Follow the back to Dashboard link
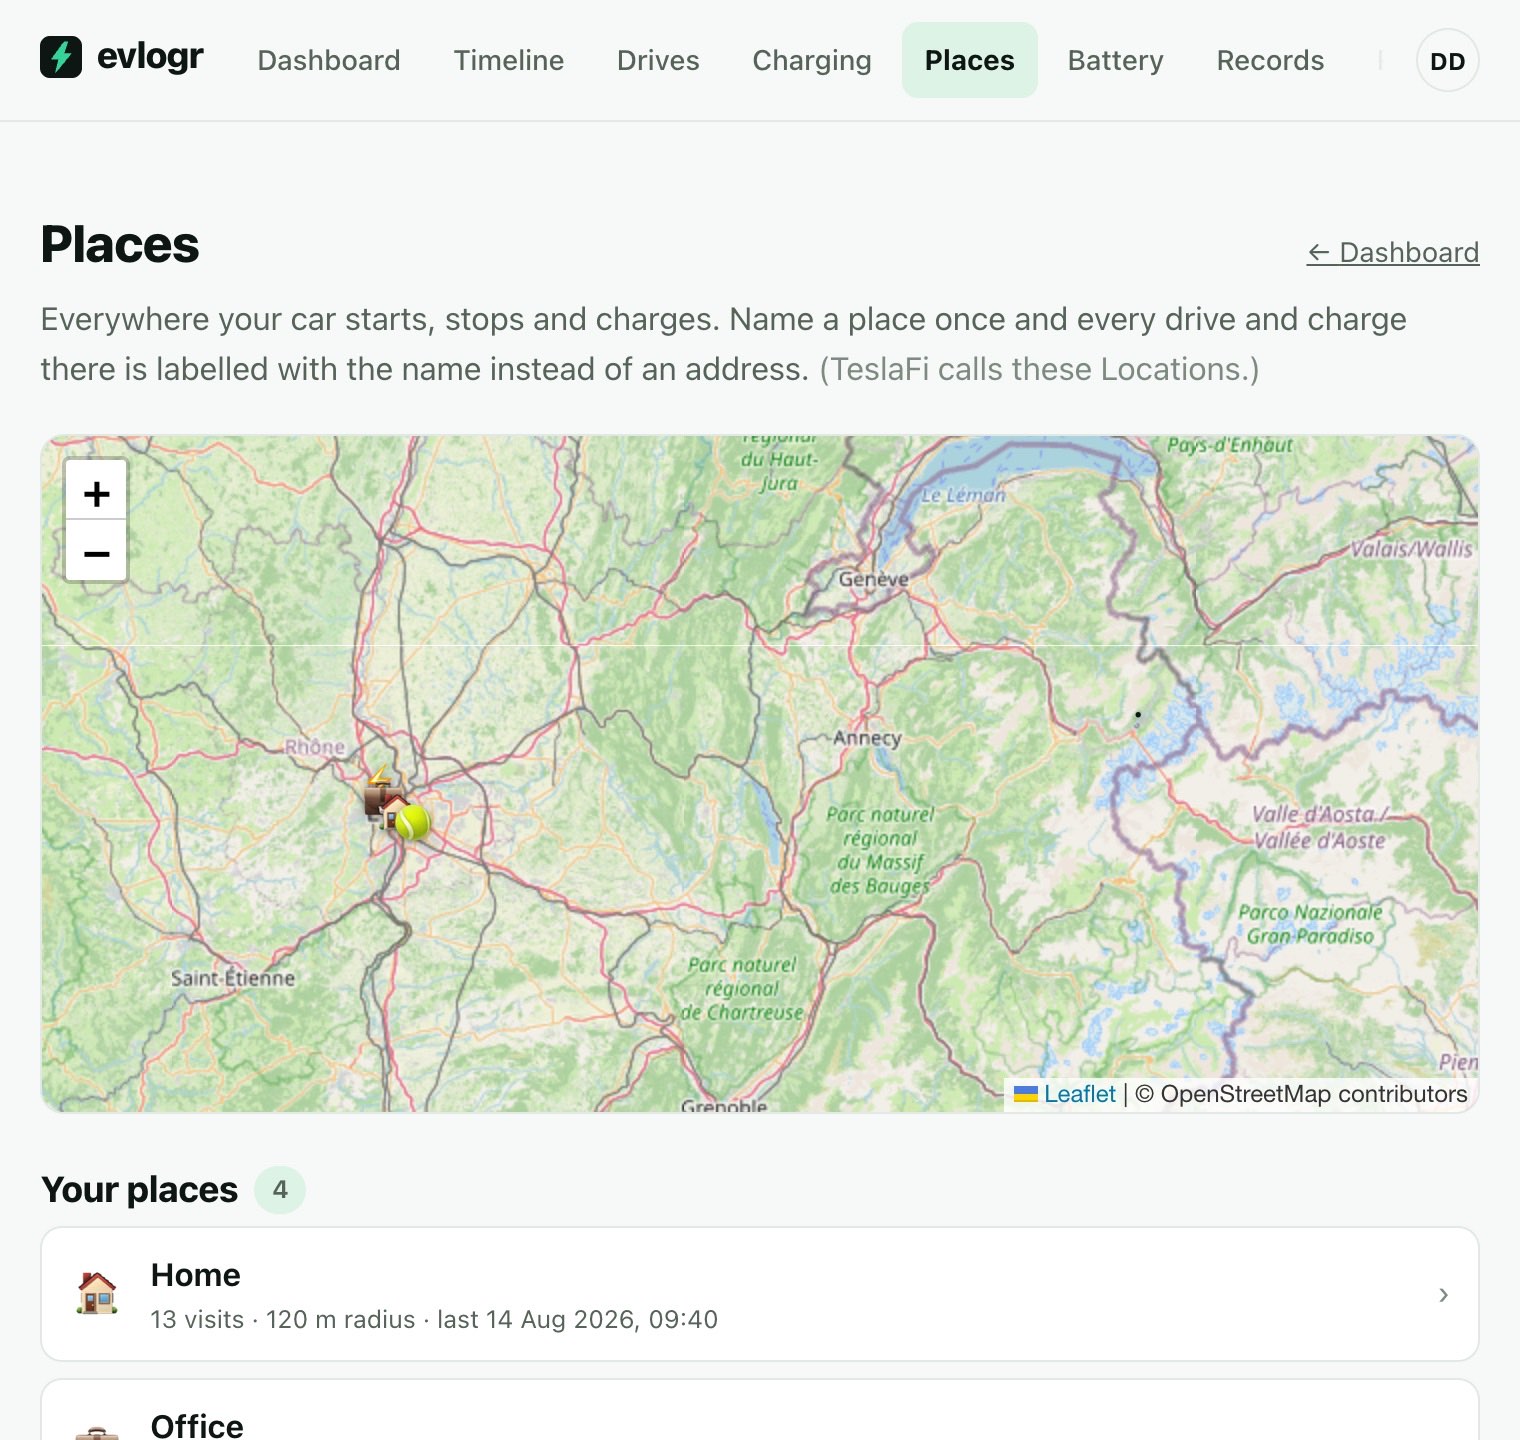Image resolution: width=1520 pixels, height=1440 pixels. pos(1393,252)
